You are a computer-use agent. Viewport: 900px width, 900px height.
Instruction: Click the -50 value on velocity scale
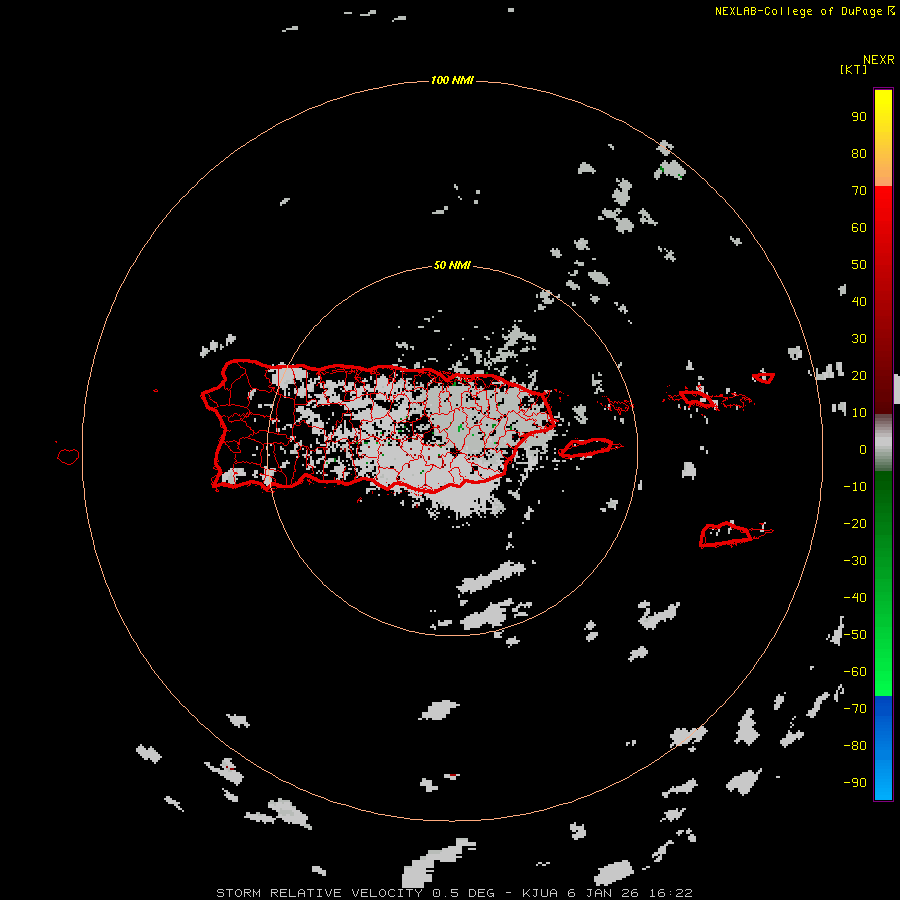click(x=855, y=634)
